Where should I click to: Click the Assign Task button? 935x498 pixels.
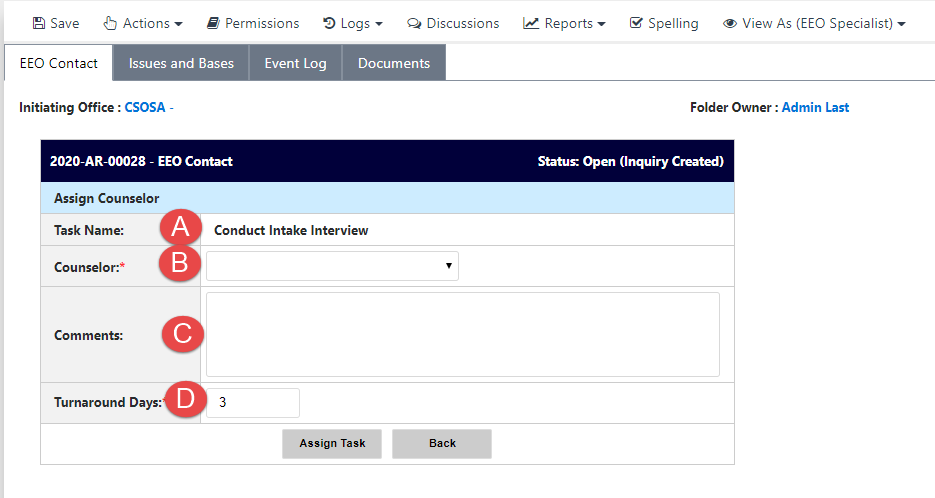click(x=332, y=443)
